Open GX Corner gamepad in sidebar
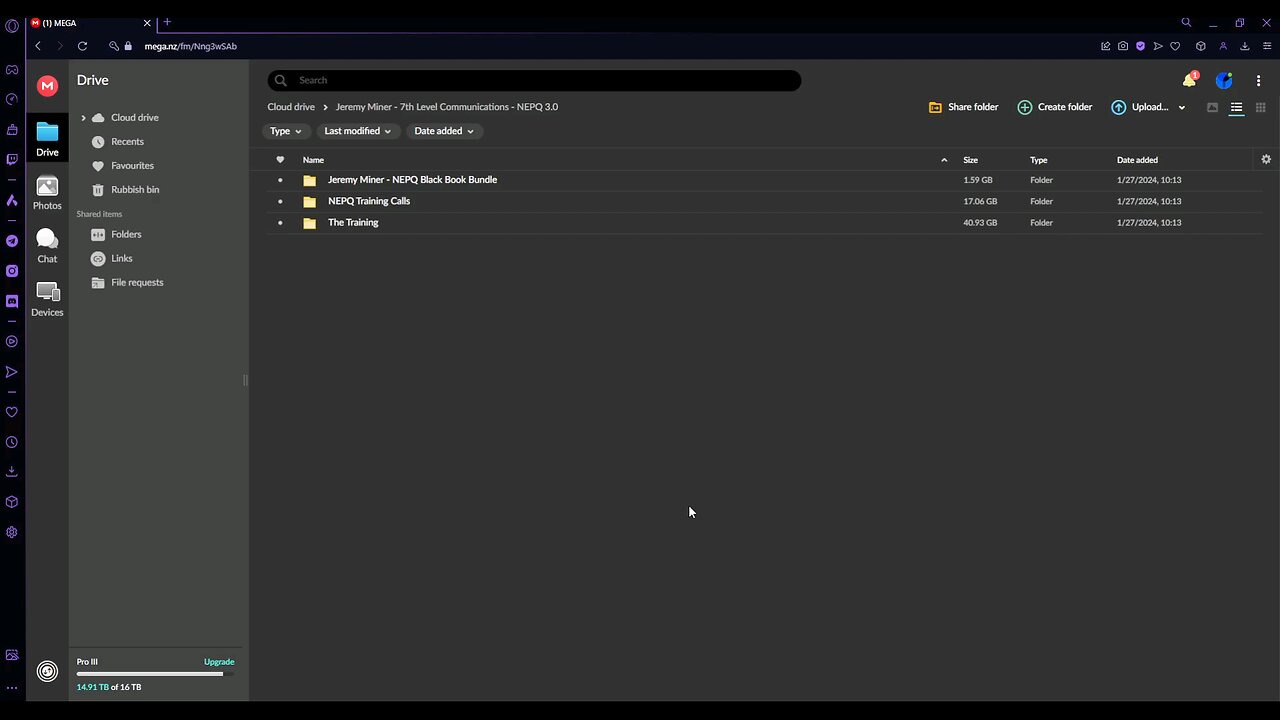This screenshot has height=720, width=1280. click(12, 70)
